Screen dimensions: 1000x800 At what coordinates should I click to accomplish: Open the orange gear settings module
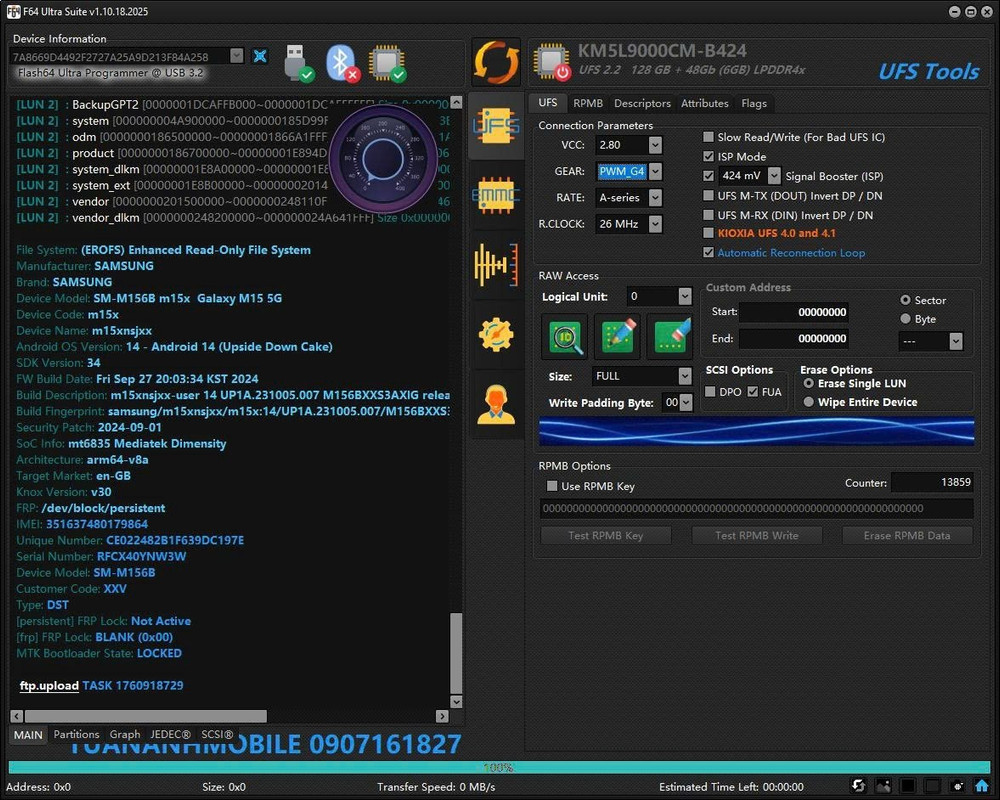coord(496,334)
